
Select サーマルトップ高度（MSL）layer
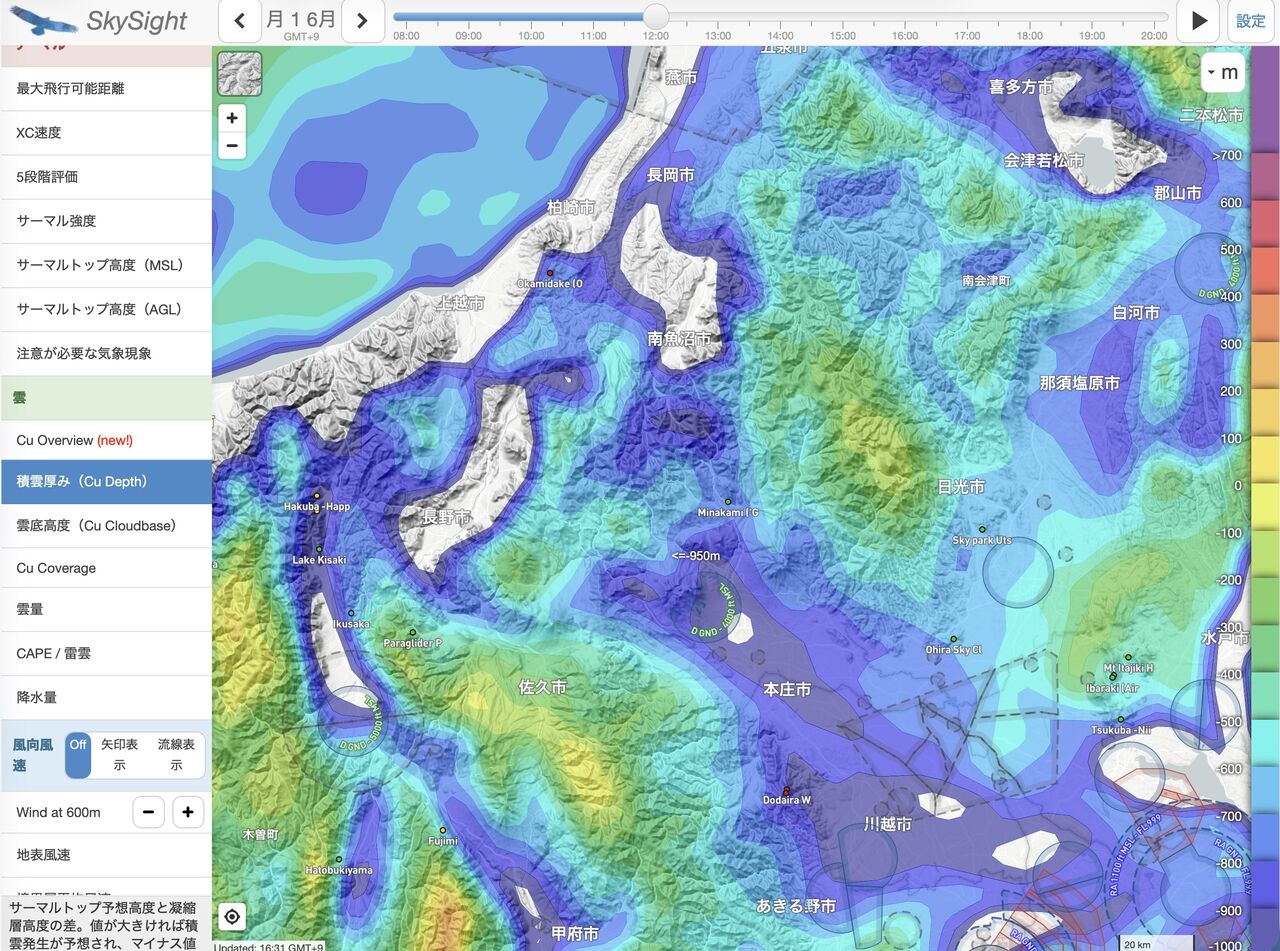coord(106,265)
